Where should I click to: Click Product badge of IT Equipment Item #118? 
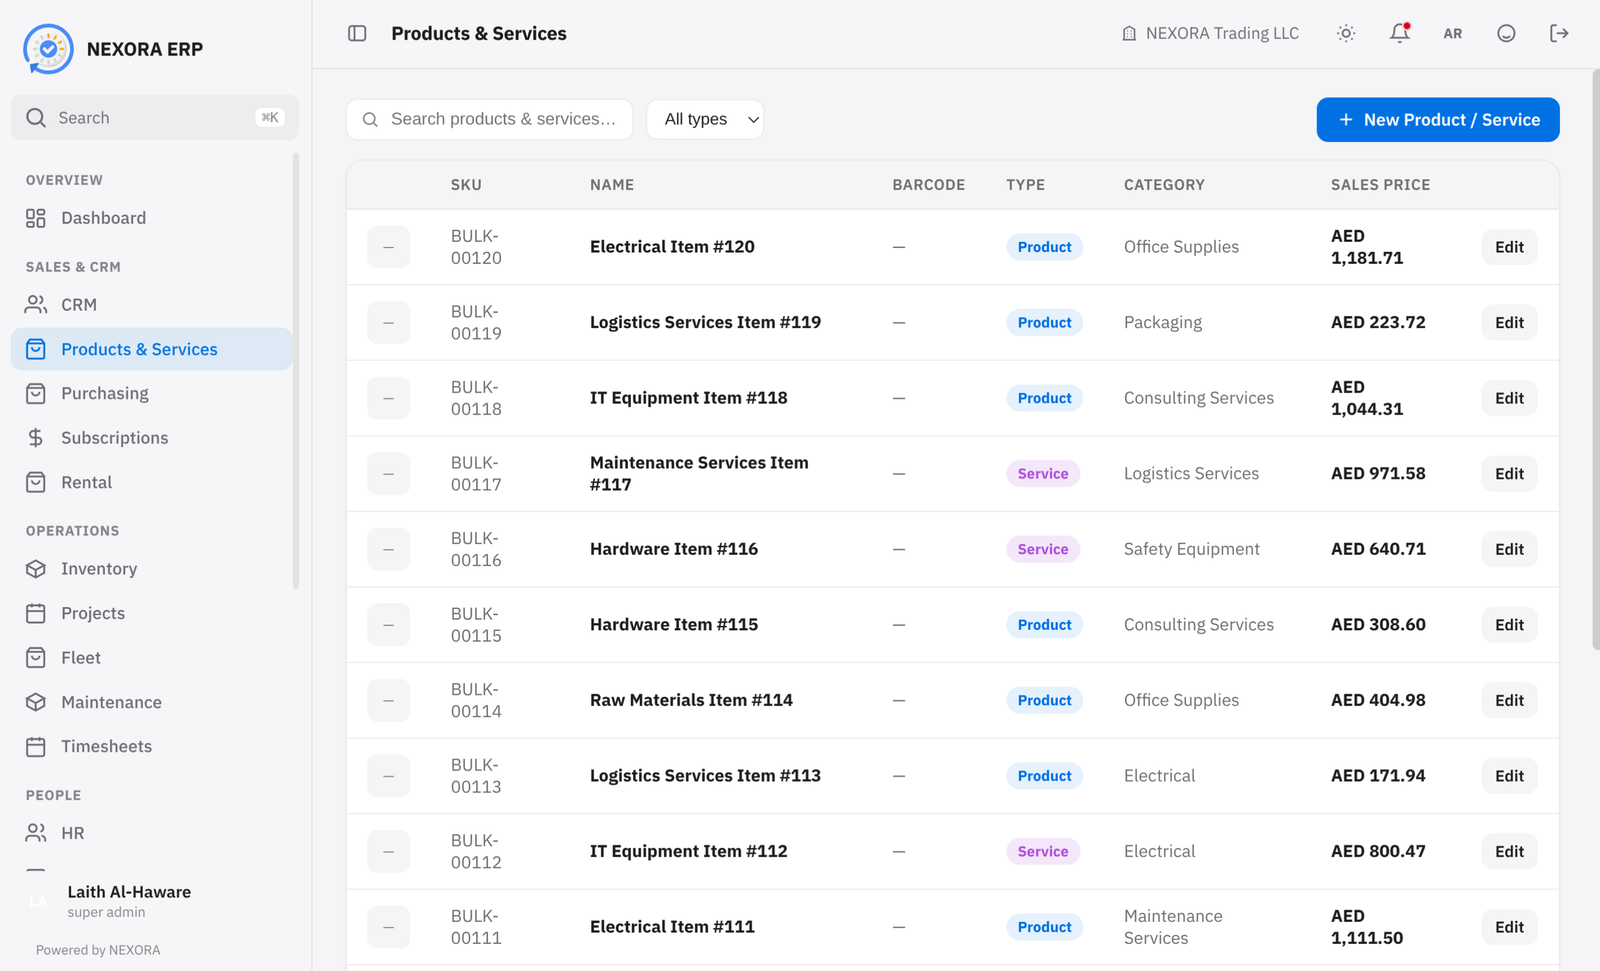click(x=1044, y=398)
